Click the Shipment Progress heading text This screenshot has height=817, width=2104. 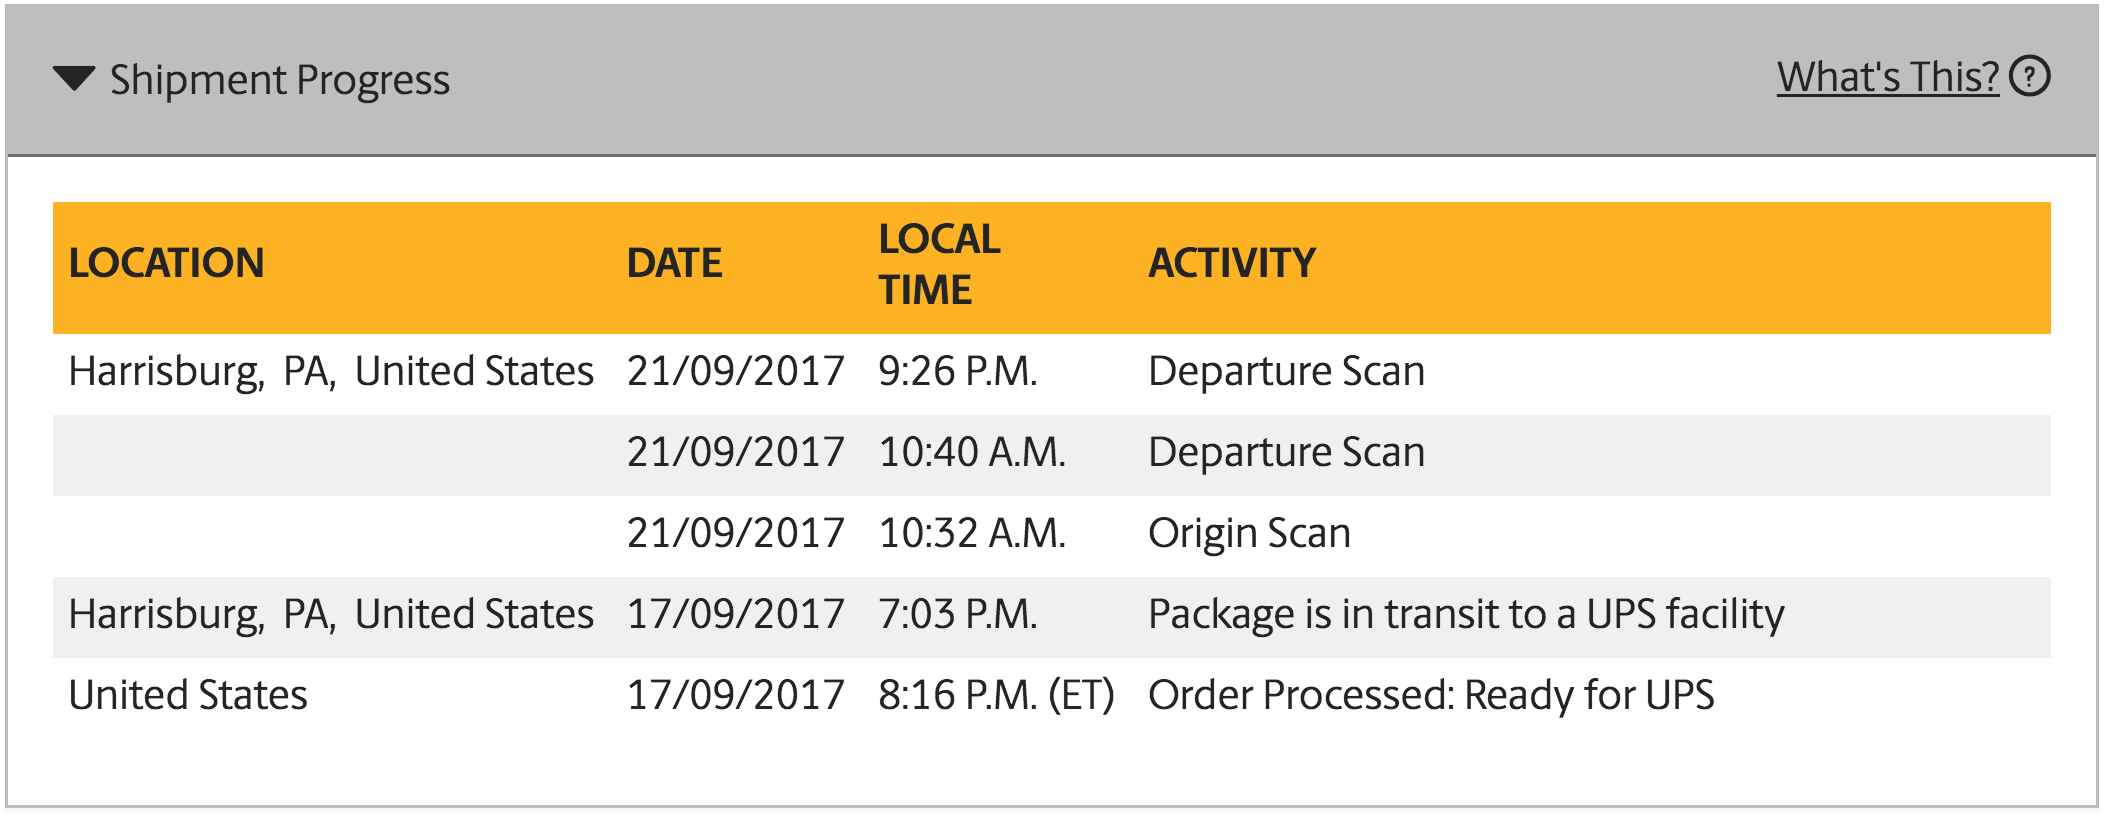pyautogui.click(x=280, y=80)
